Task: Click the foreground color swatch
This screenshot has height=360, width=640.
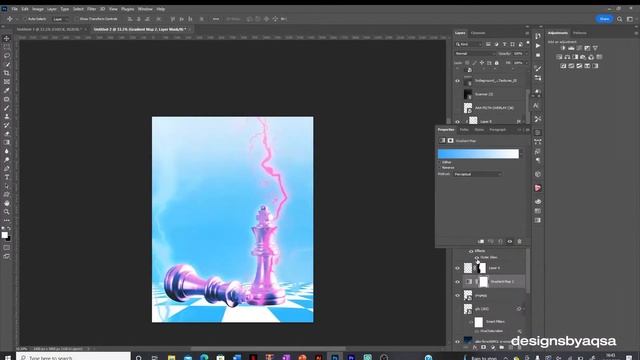Action: pyautogui.click(x=4, y=235)
